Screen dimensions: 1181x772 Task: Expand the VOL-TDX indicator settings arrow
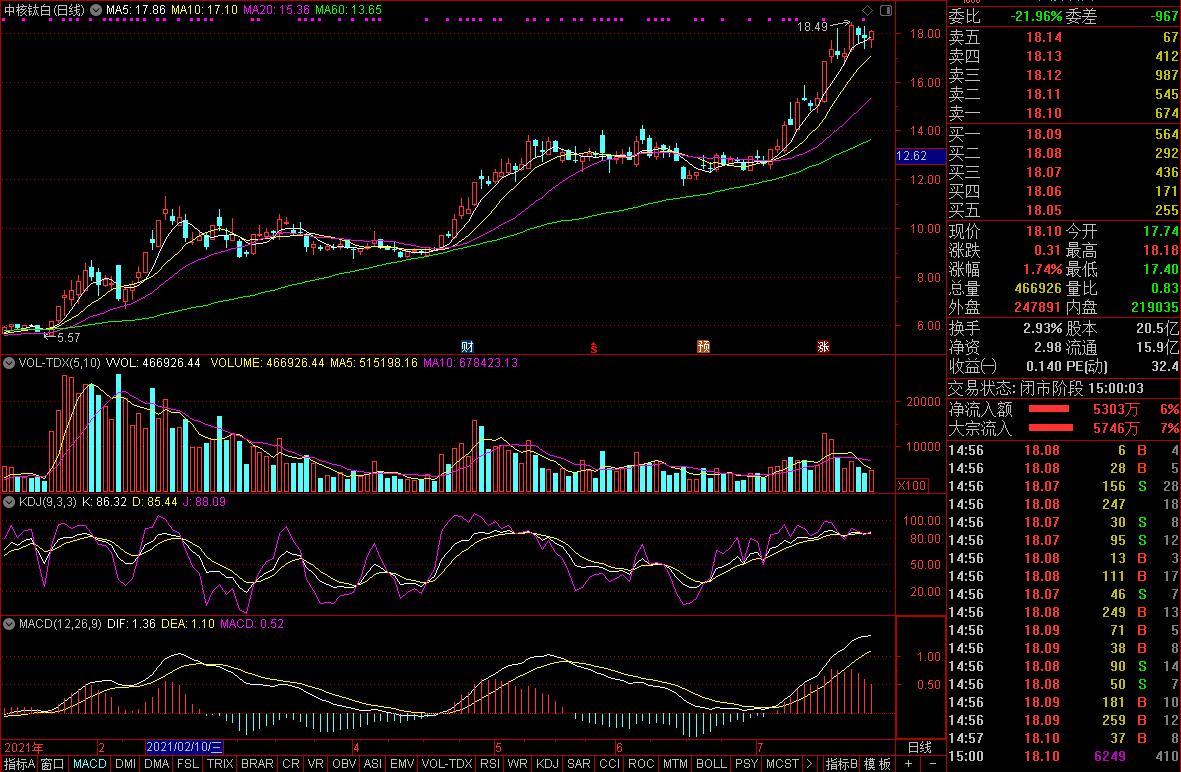point(10,363)
